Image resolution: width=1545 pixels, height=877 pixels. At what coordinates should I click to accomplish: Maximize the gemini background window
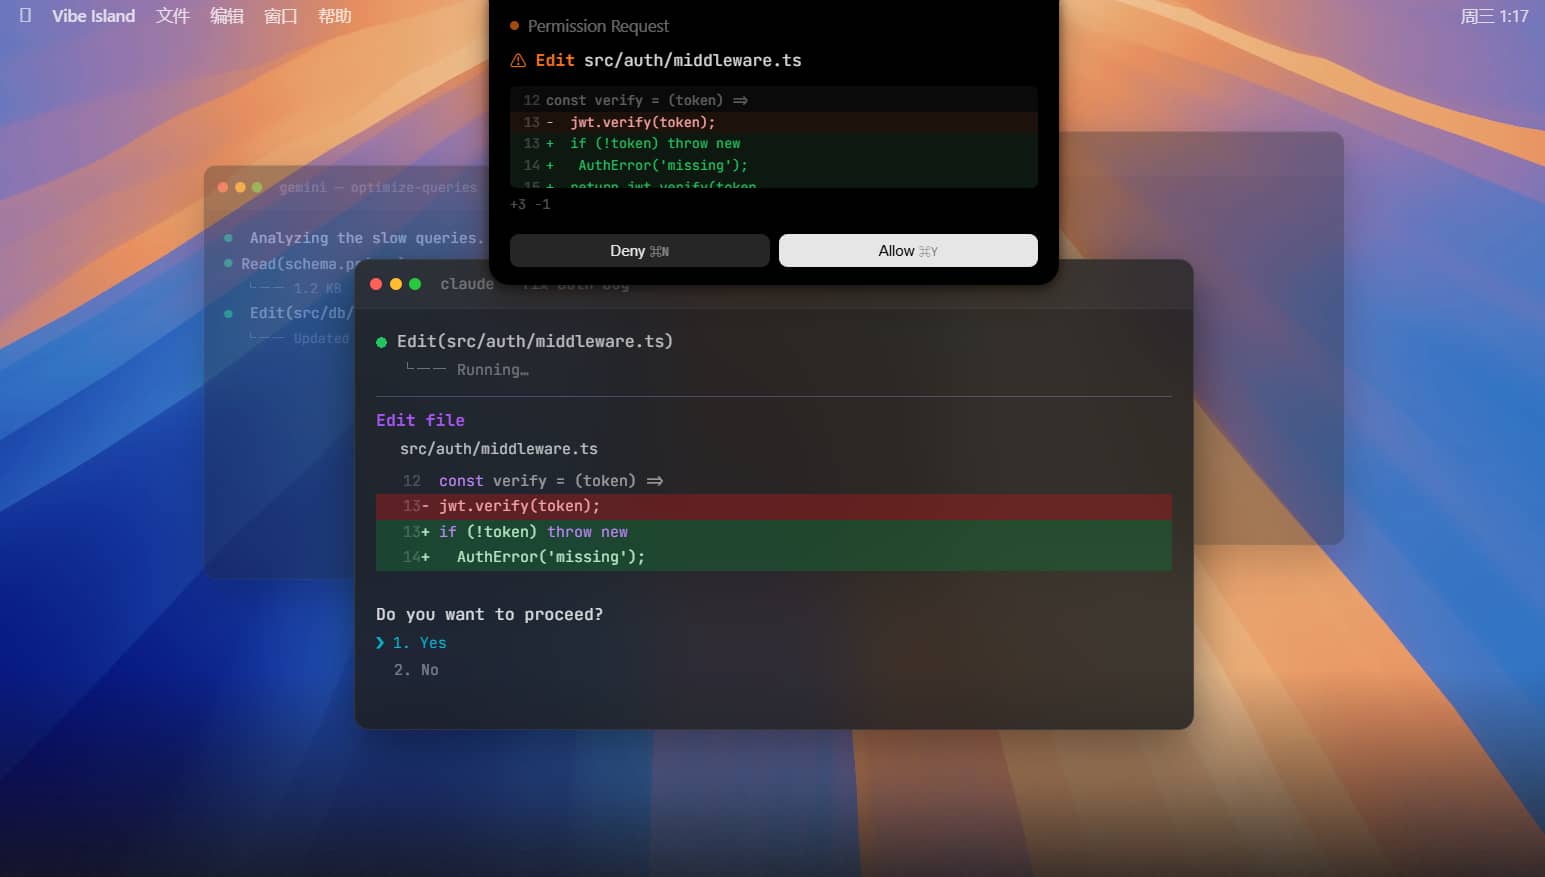[x=257, y=187]
